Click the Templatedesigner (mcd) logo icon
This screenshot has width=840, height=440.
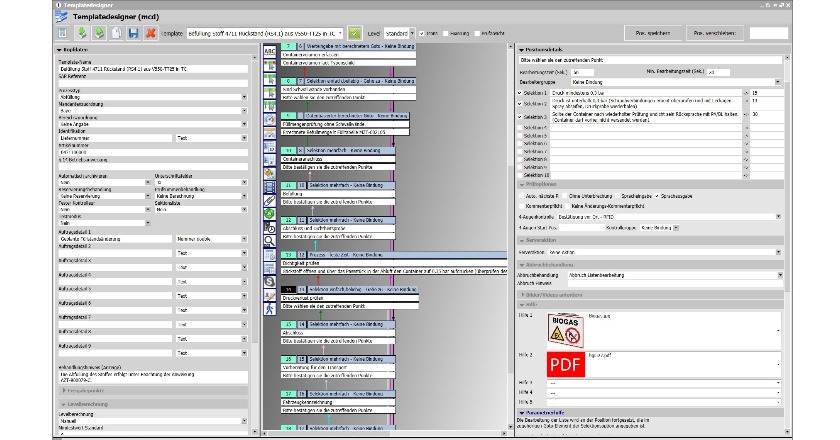pyautogui.click(x=61, y=17)
